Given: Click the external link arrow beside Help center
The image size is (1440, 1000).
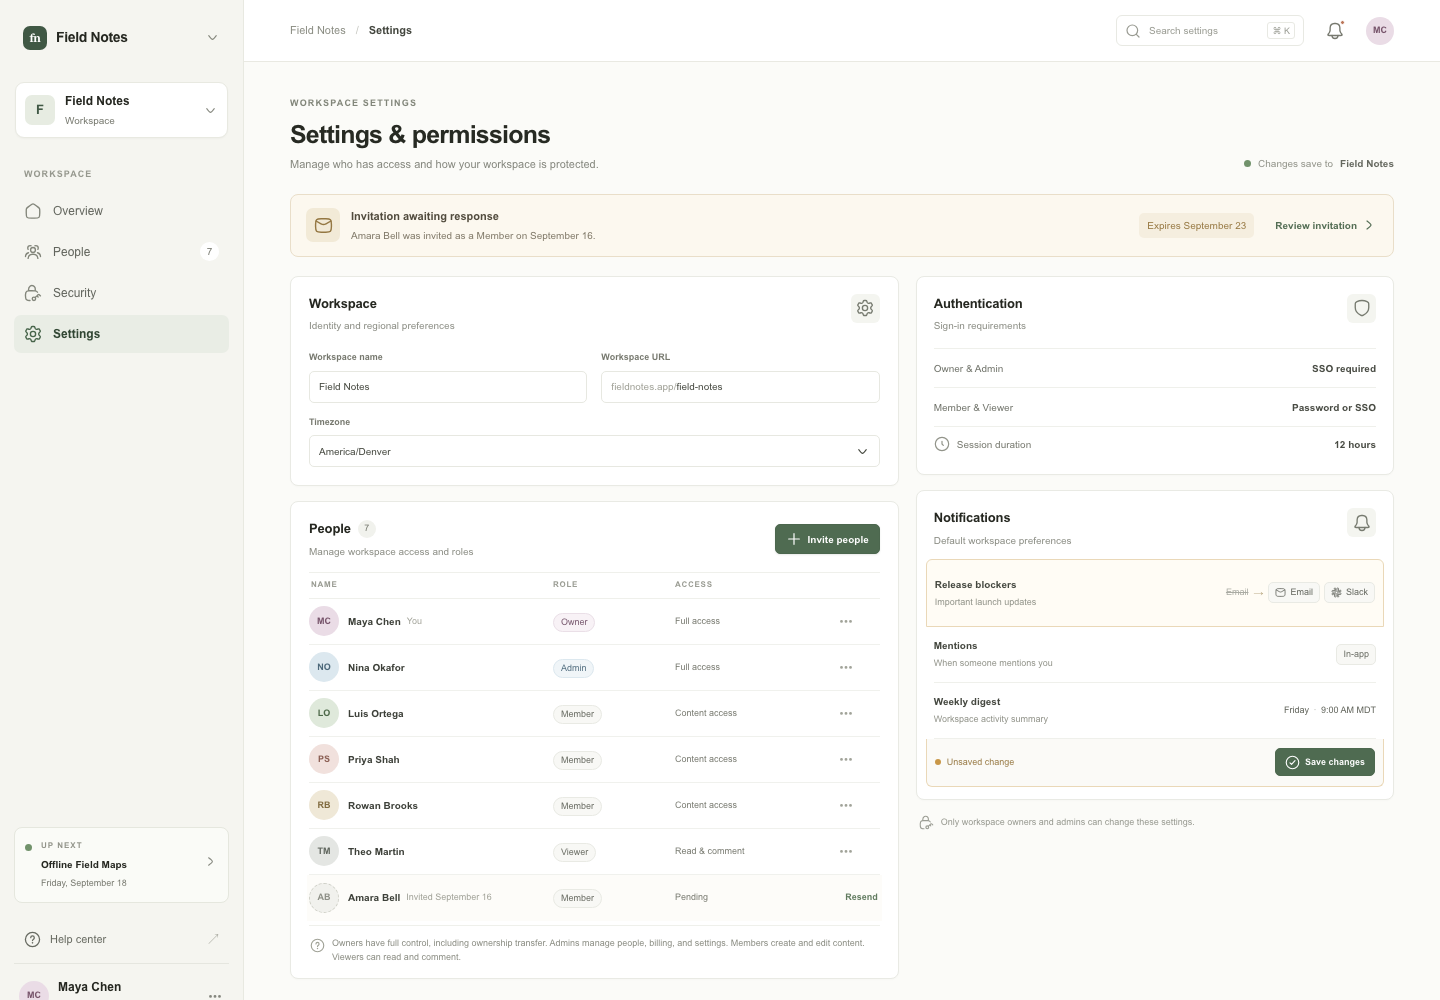Looking at the screenshot, I should 213,939.
